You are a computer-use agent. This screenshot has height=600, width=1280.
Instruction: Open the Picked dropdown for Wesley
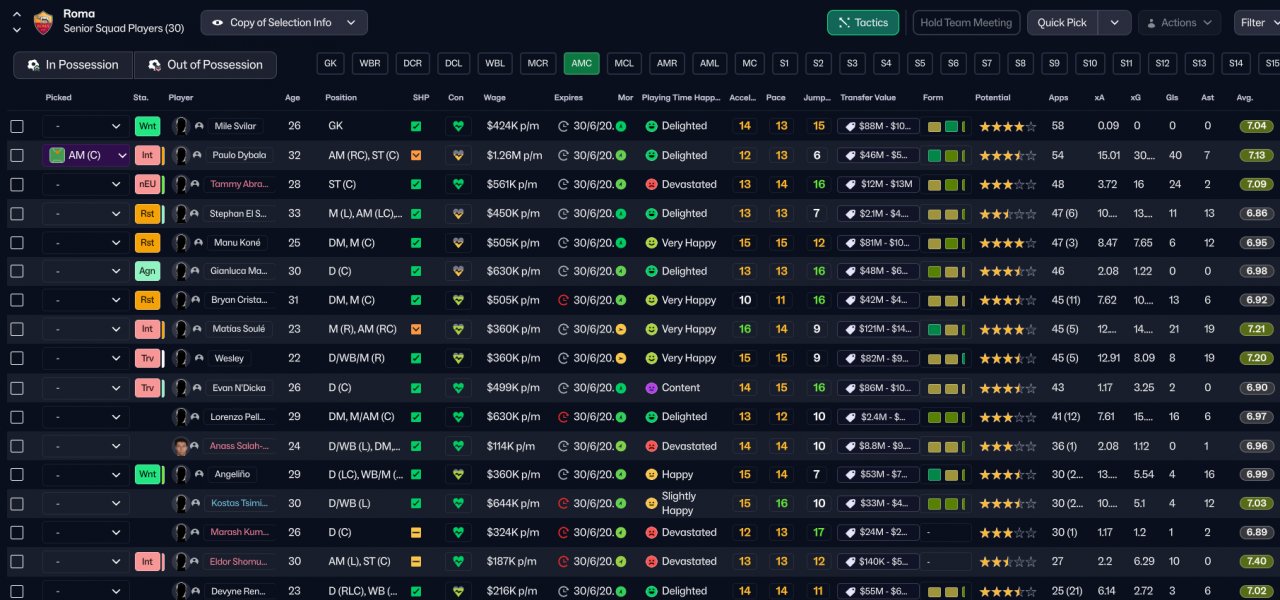[x=86, y=359]
